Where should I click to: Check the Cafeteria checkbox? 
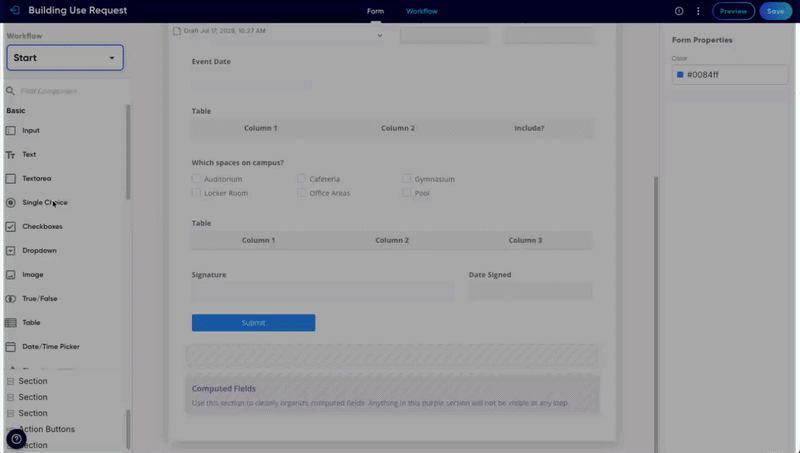pos(302,179)
